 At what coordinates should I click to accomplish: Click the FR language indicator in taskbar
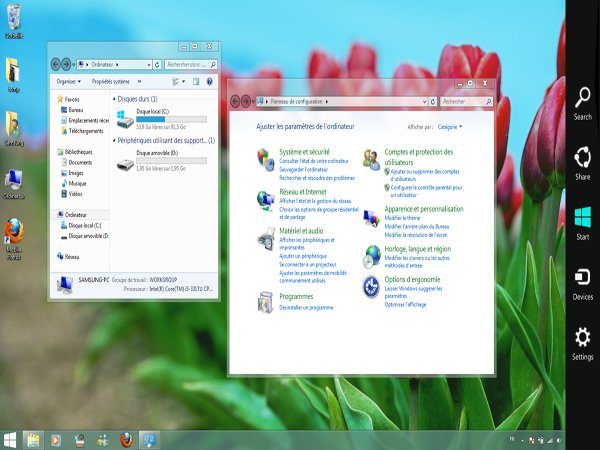[512, 440]
